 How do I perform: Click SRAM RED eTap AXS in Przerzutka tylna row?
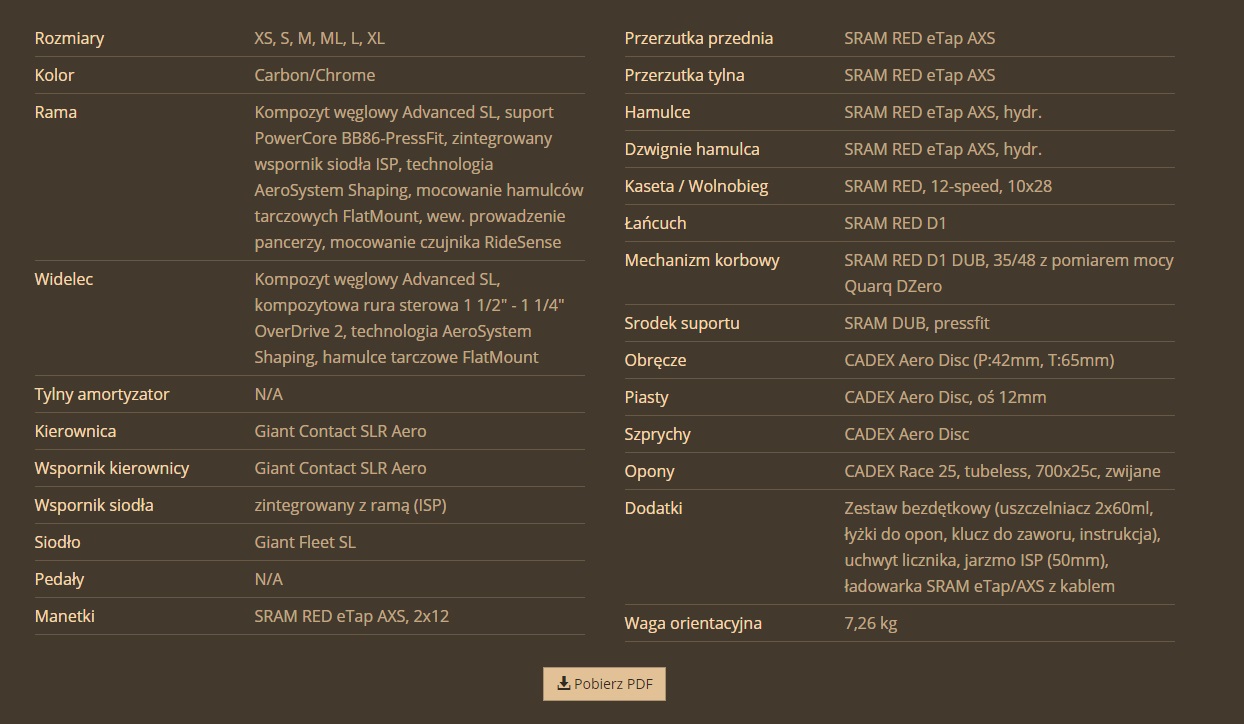pyautogui.click(x=920, y=75)
